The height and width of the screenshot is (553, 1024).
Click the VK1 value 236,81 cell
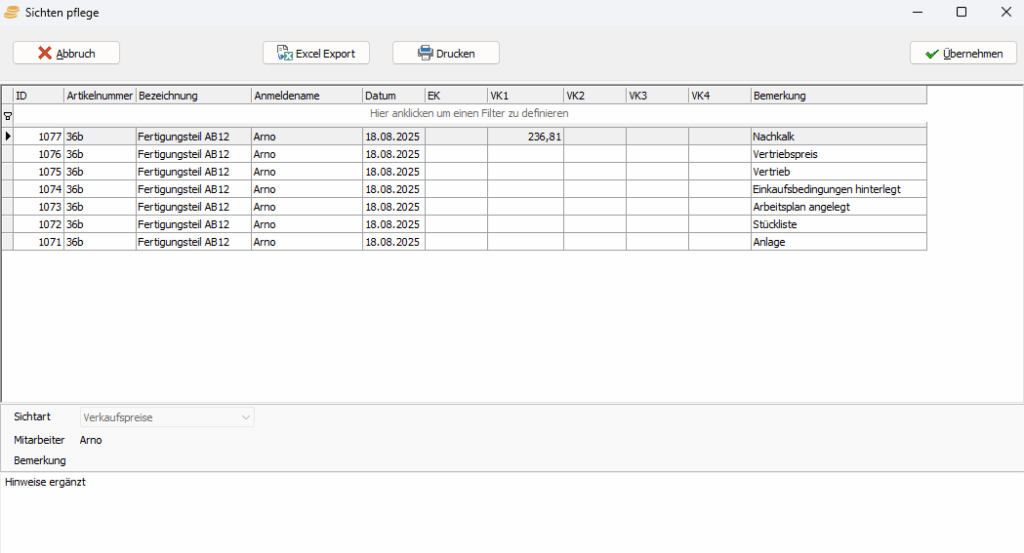[525, 136]
